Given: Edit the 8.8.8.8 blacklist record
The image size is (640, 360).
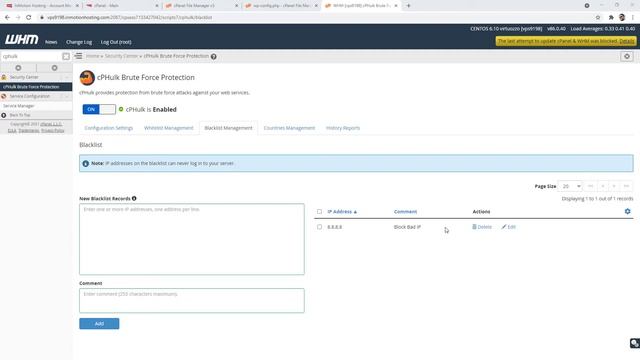Looking at the screenshot, I should [x=509, y=227].
